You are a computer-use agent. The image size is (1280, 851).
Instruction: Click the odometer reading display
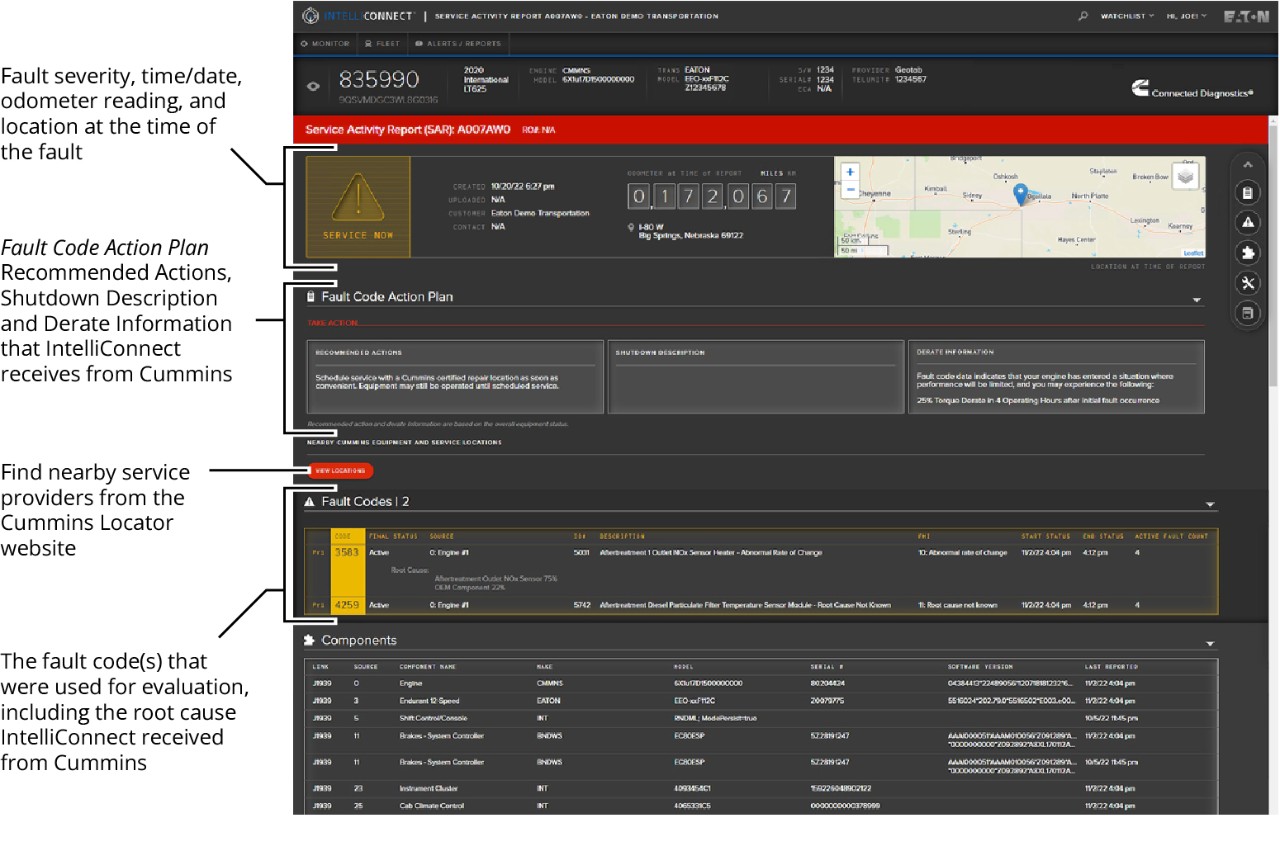(713, 196)
